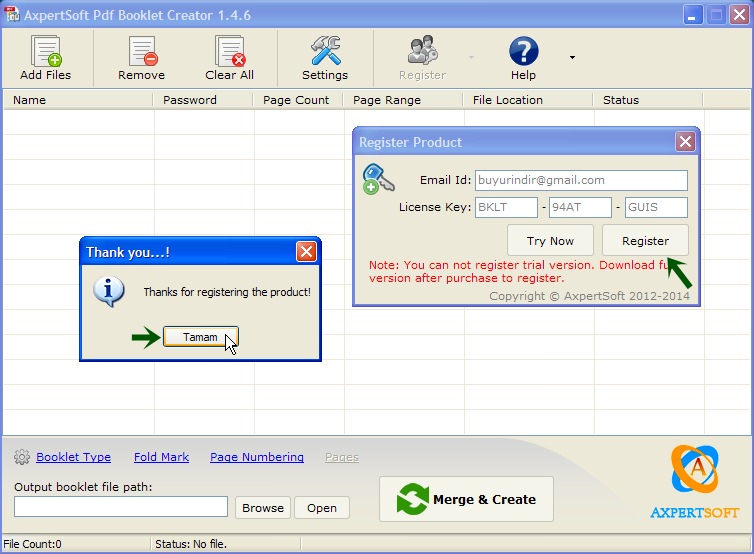Click the second License Key field 94AT
Viewport: 754px width, 554px height.
[580, 207]
